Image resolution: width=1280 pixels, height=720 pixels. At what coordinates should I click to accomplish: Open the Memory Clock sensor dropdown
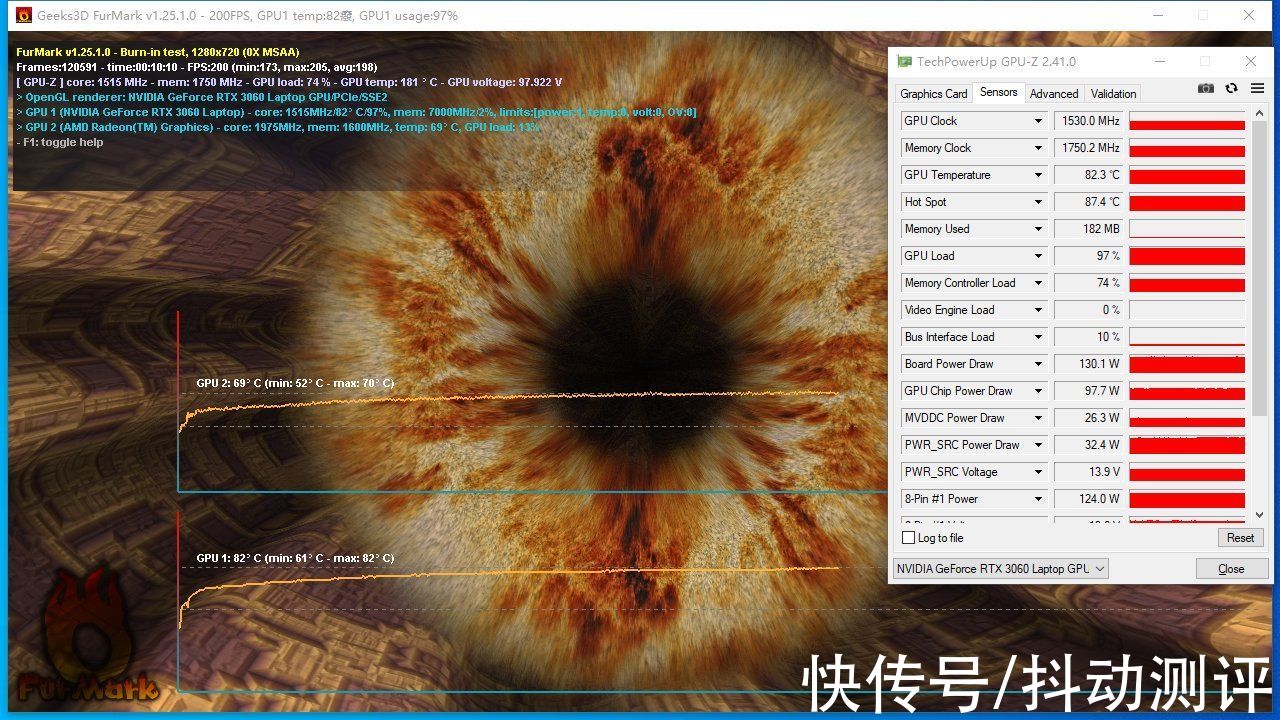pyautogui.click(x=1038, y=148)
